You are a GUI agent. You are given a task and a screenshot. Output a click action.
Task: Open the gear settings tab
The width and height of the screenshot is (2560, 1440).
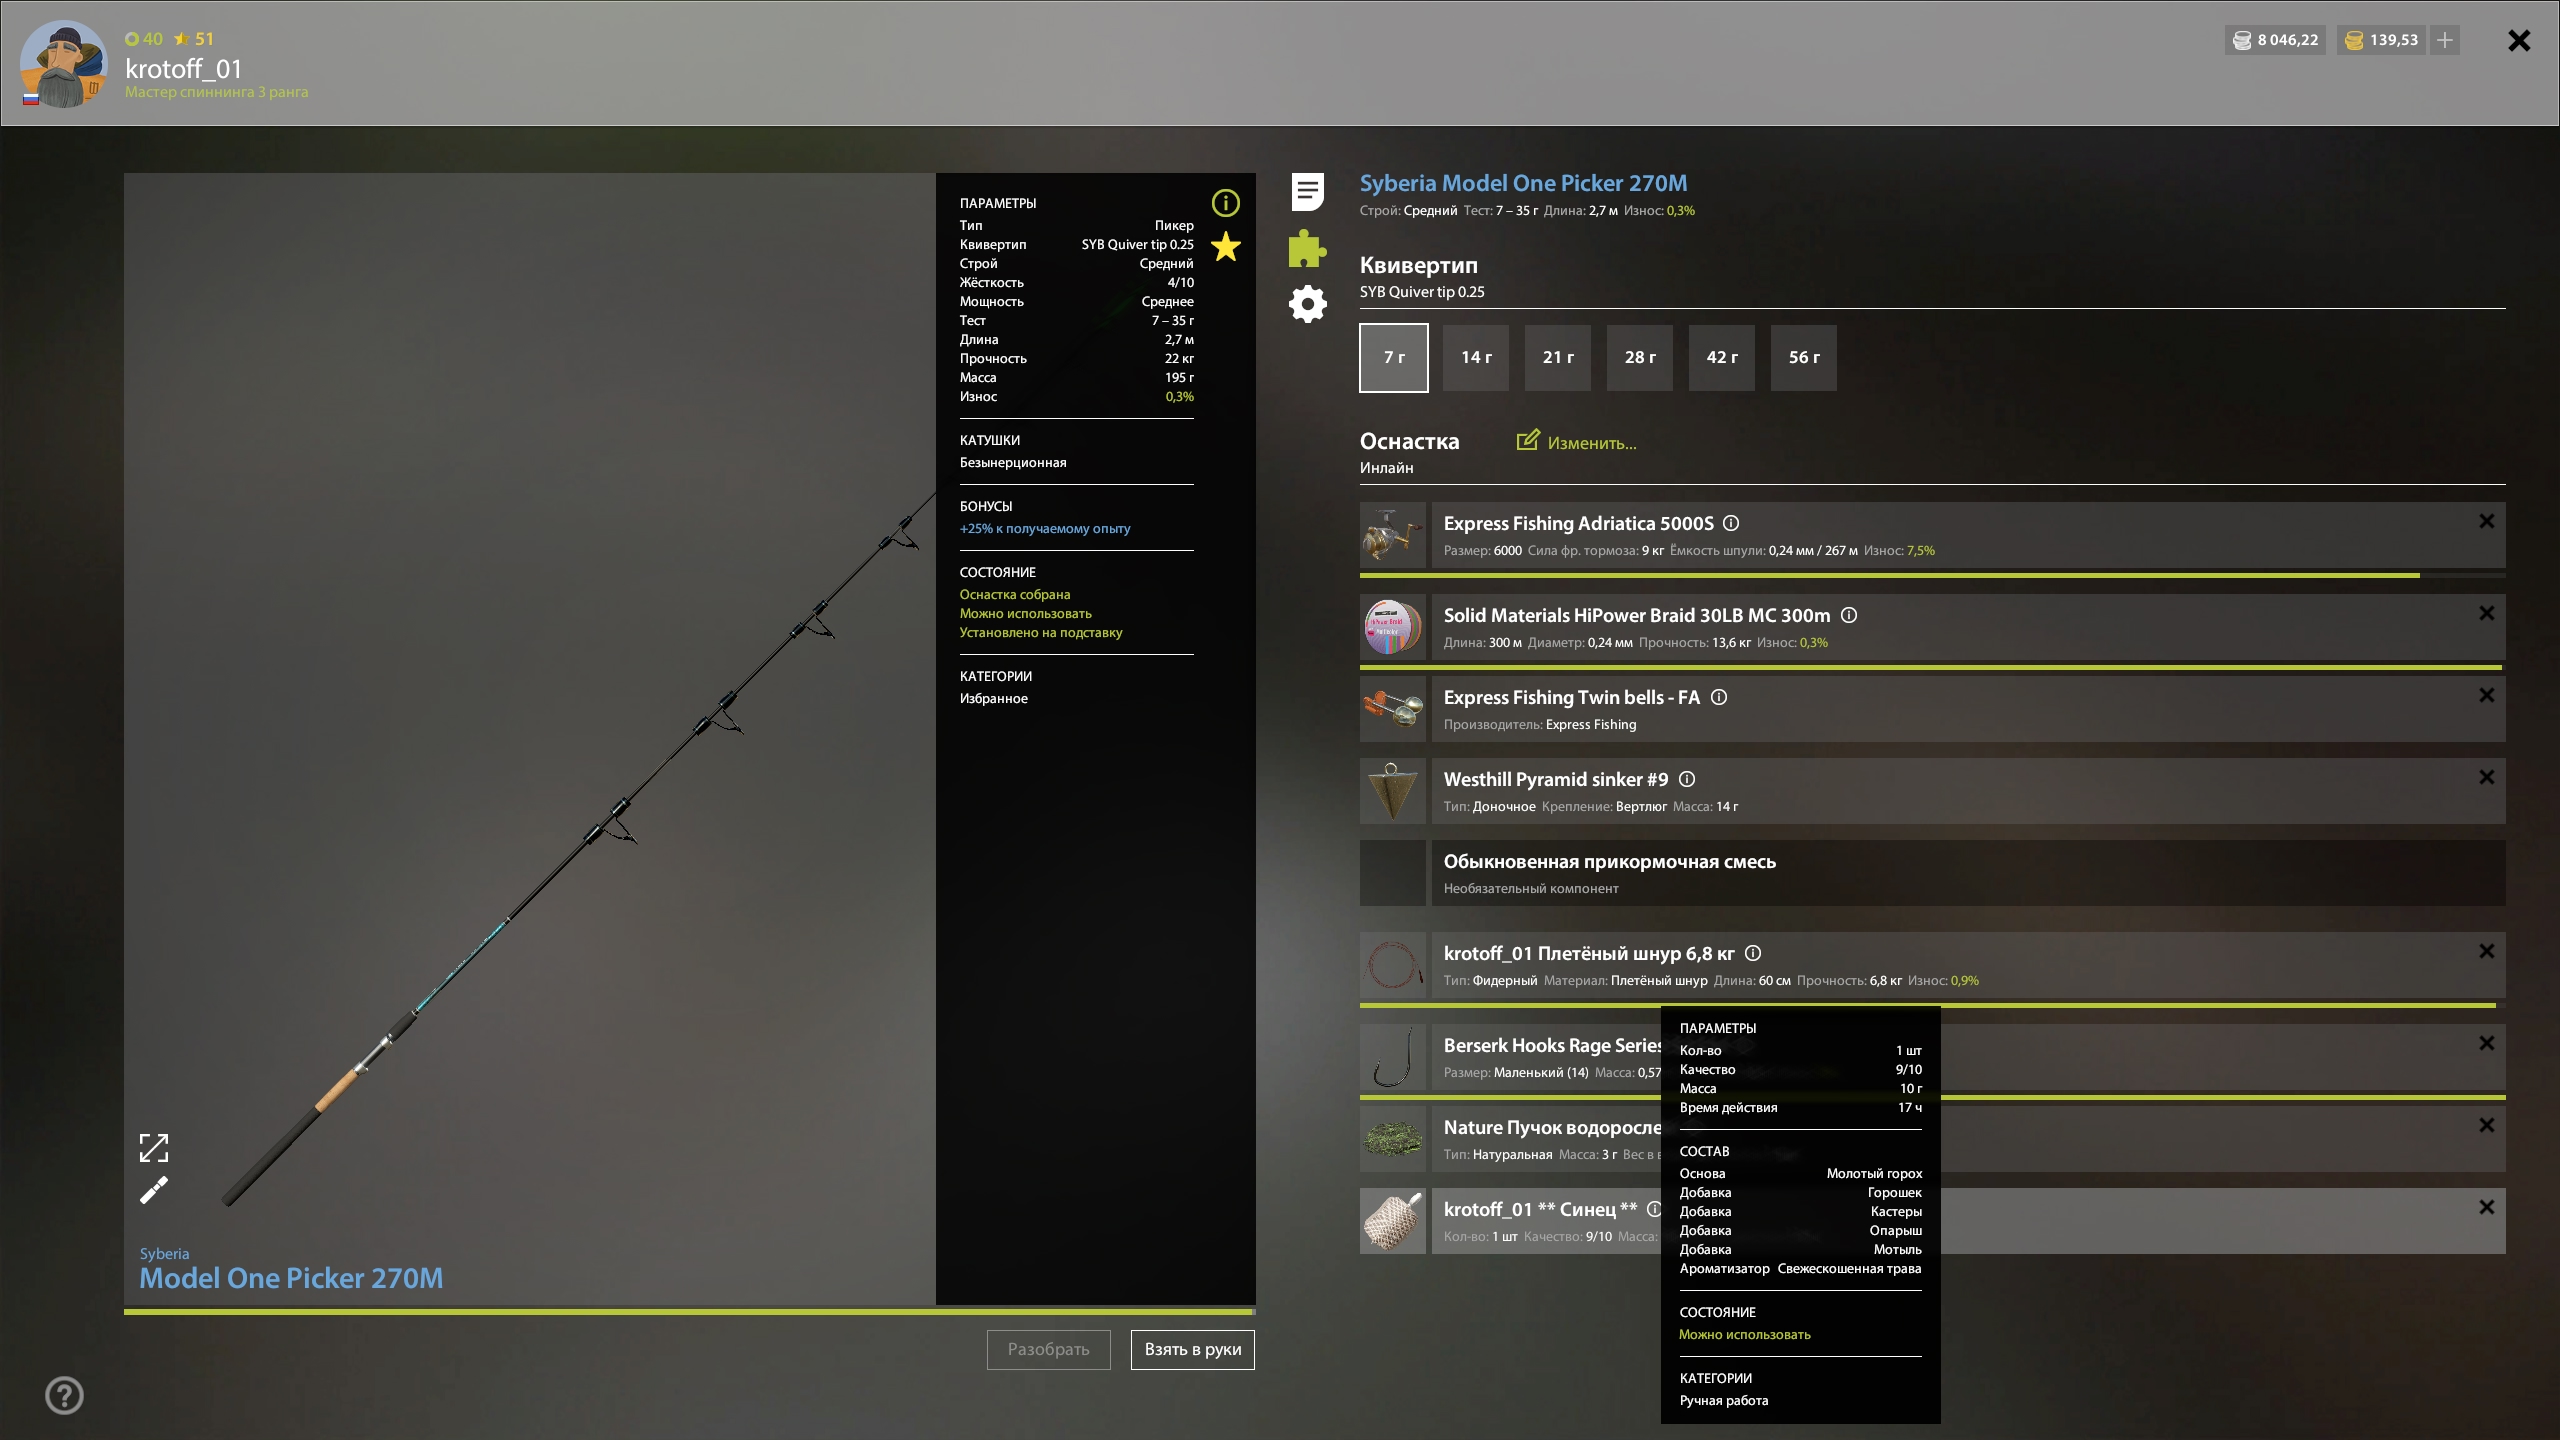(x=1307, y=304)
